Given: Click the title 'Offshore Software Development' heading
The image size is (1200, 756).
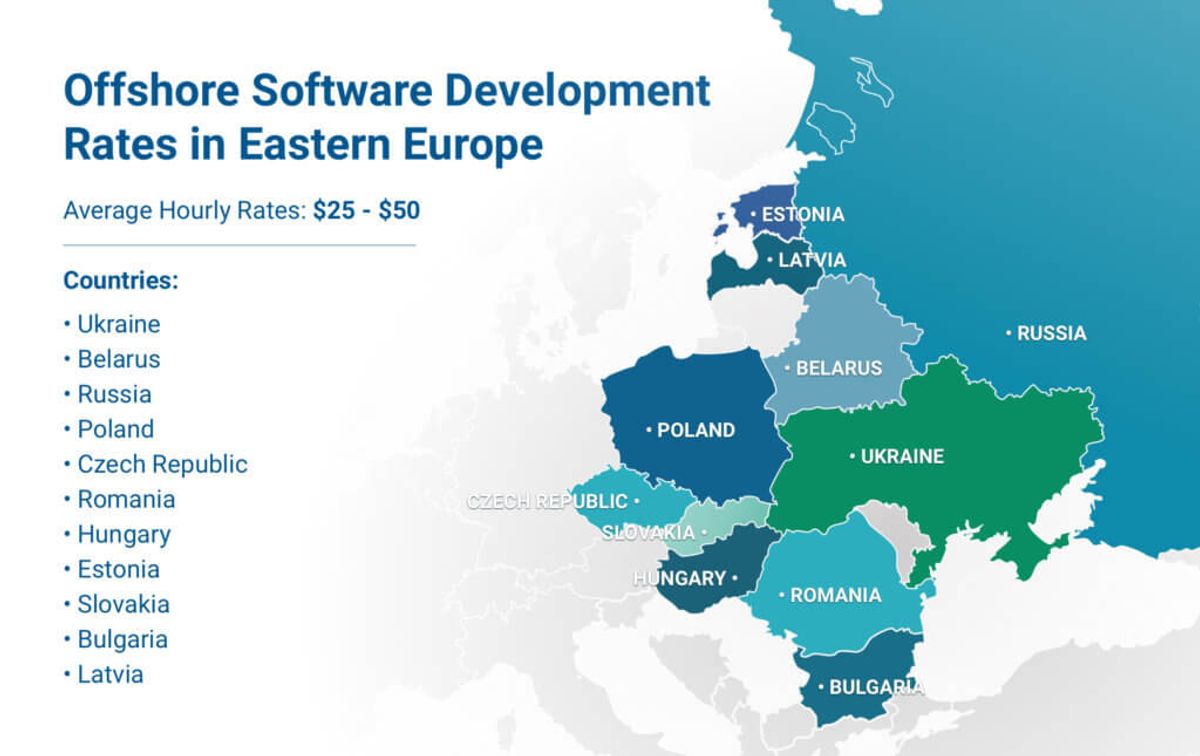Looking at the screenshot, I should coord(387,92).
